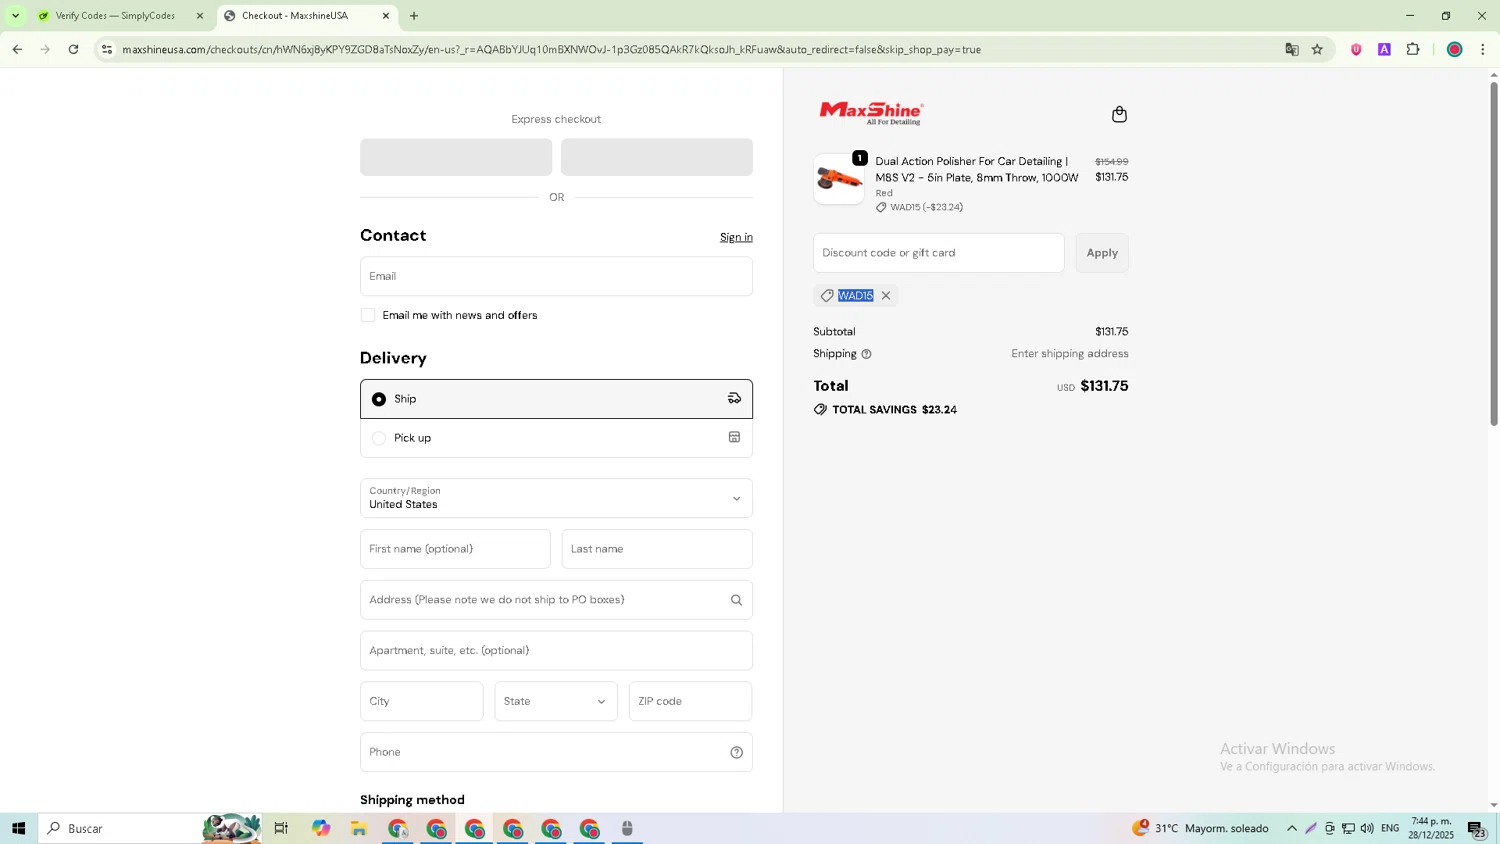Viewport: 1500px width, 844px height.
Task: Close the Checkout MaxshineUSA tab
Action: (386, 16)
